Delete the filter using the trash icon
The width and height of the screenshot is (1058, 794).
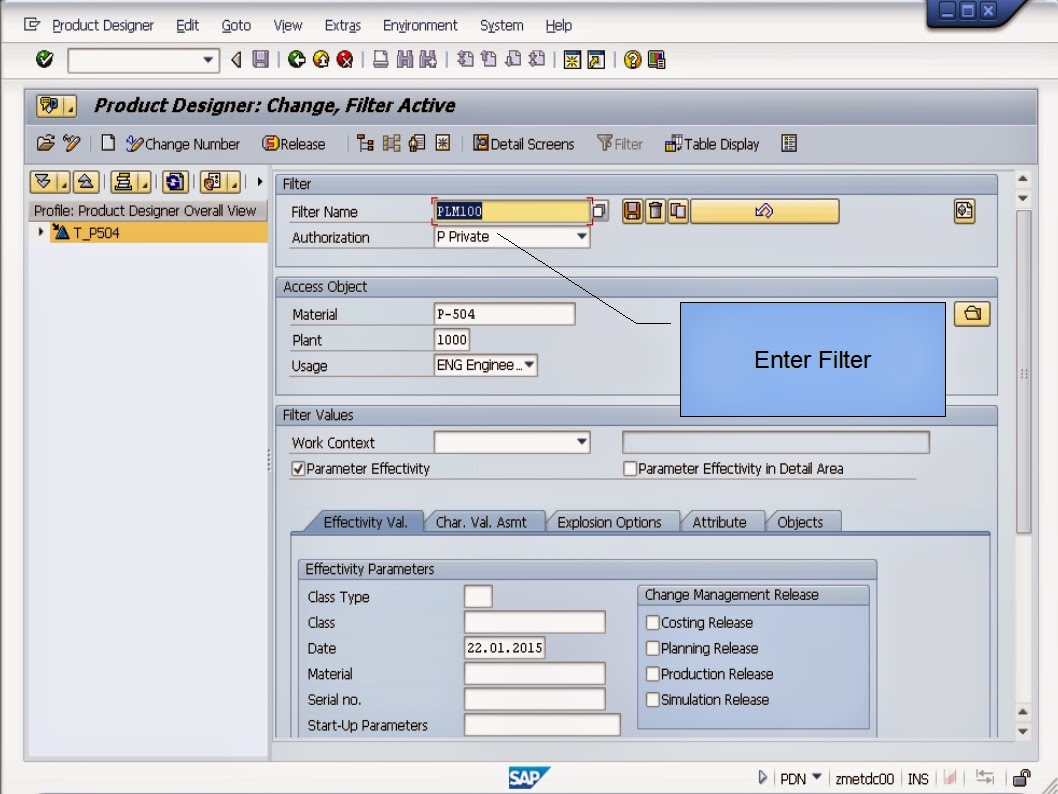[656, 211]
